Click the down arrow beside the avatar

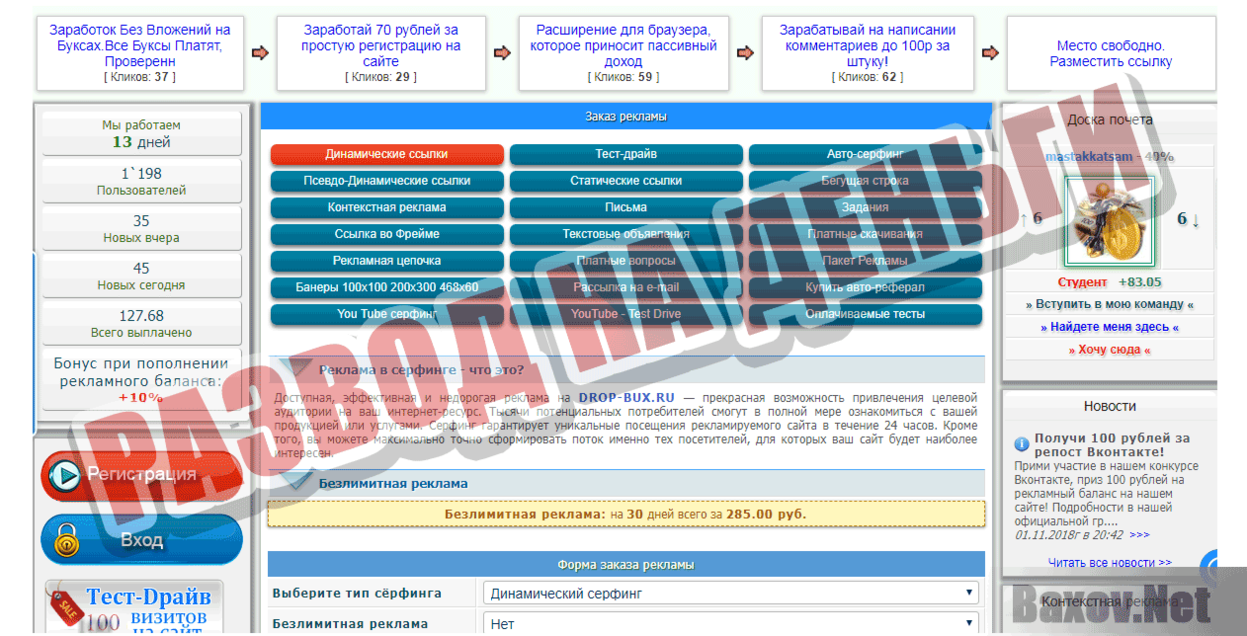click(1196, 220)
